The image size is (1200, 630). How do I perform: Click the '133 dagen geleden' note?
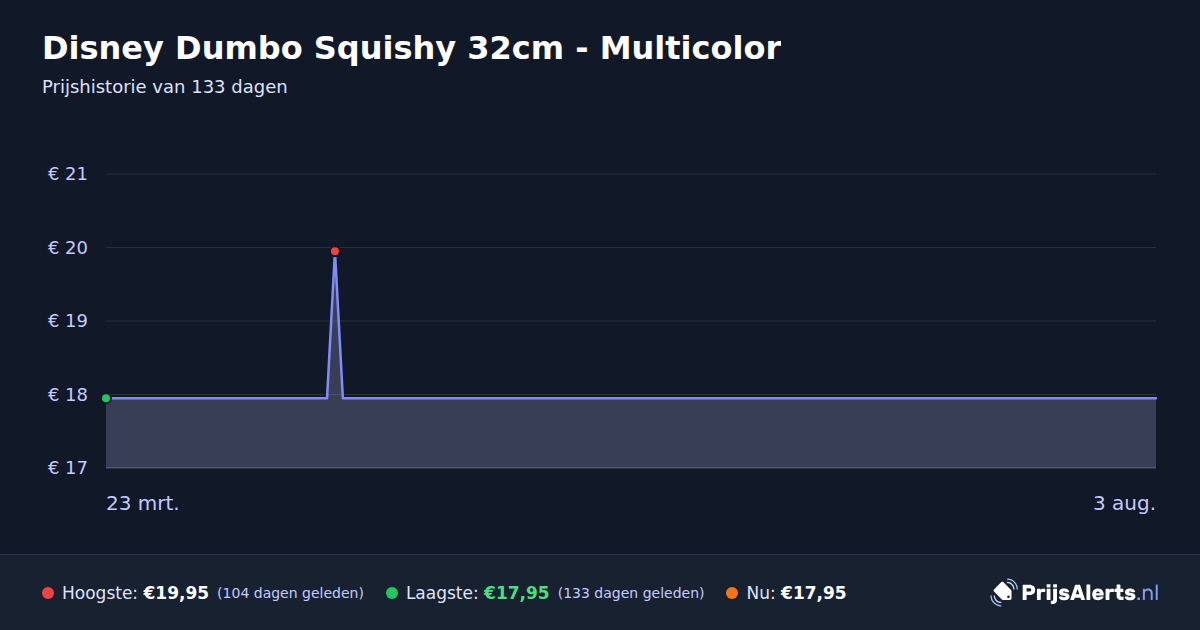[631, 593]
